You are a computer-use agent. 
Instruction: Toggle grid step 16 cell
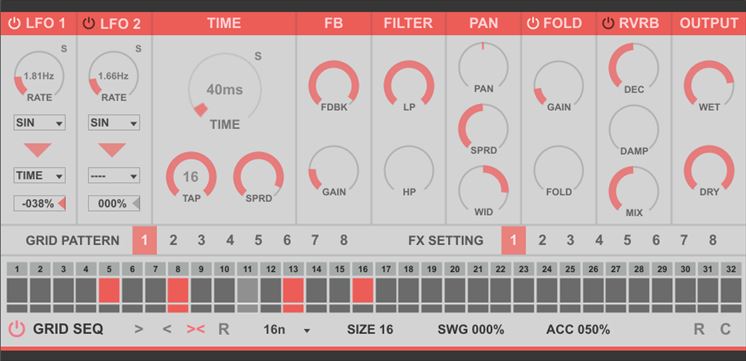tap(363, 291)
